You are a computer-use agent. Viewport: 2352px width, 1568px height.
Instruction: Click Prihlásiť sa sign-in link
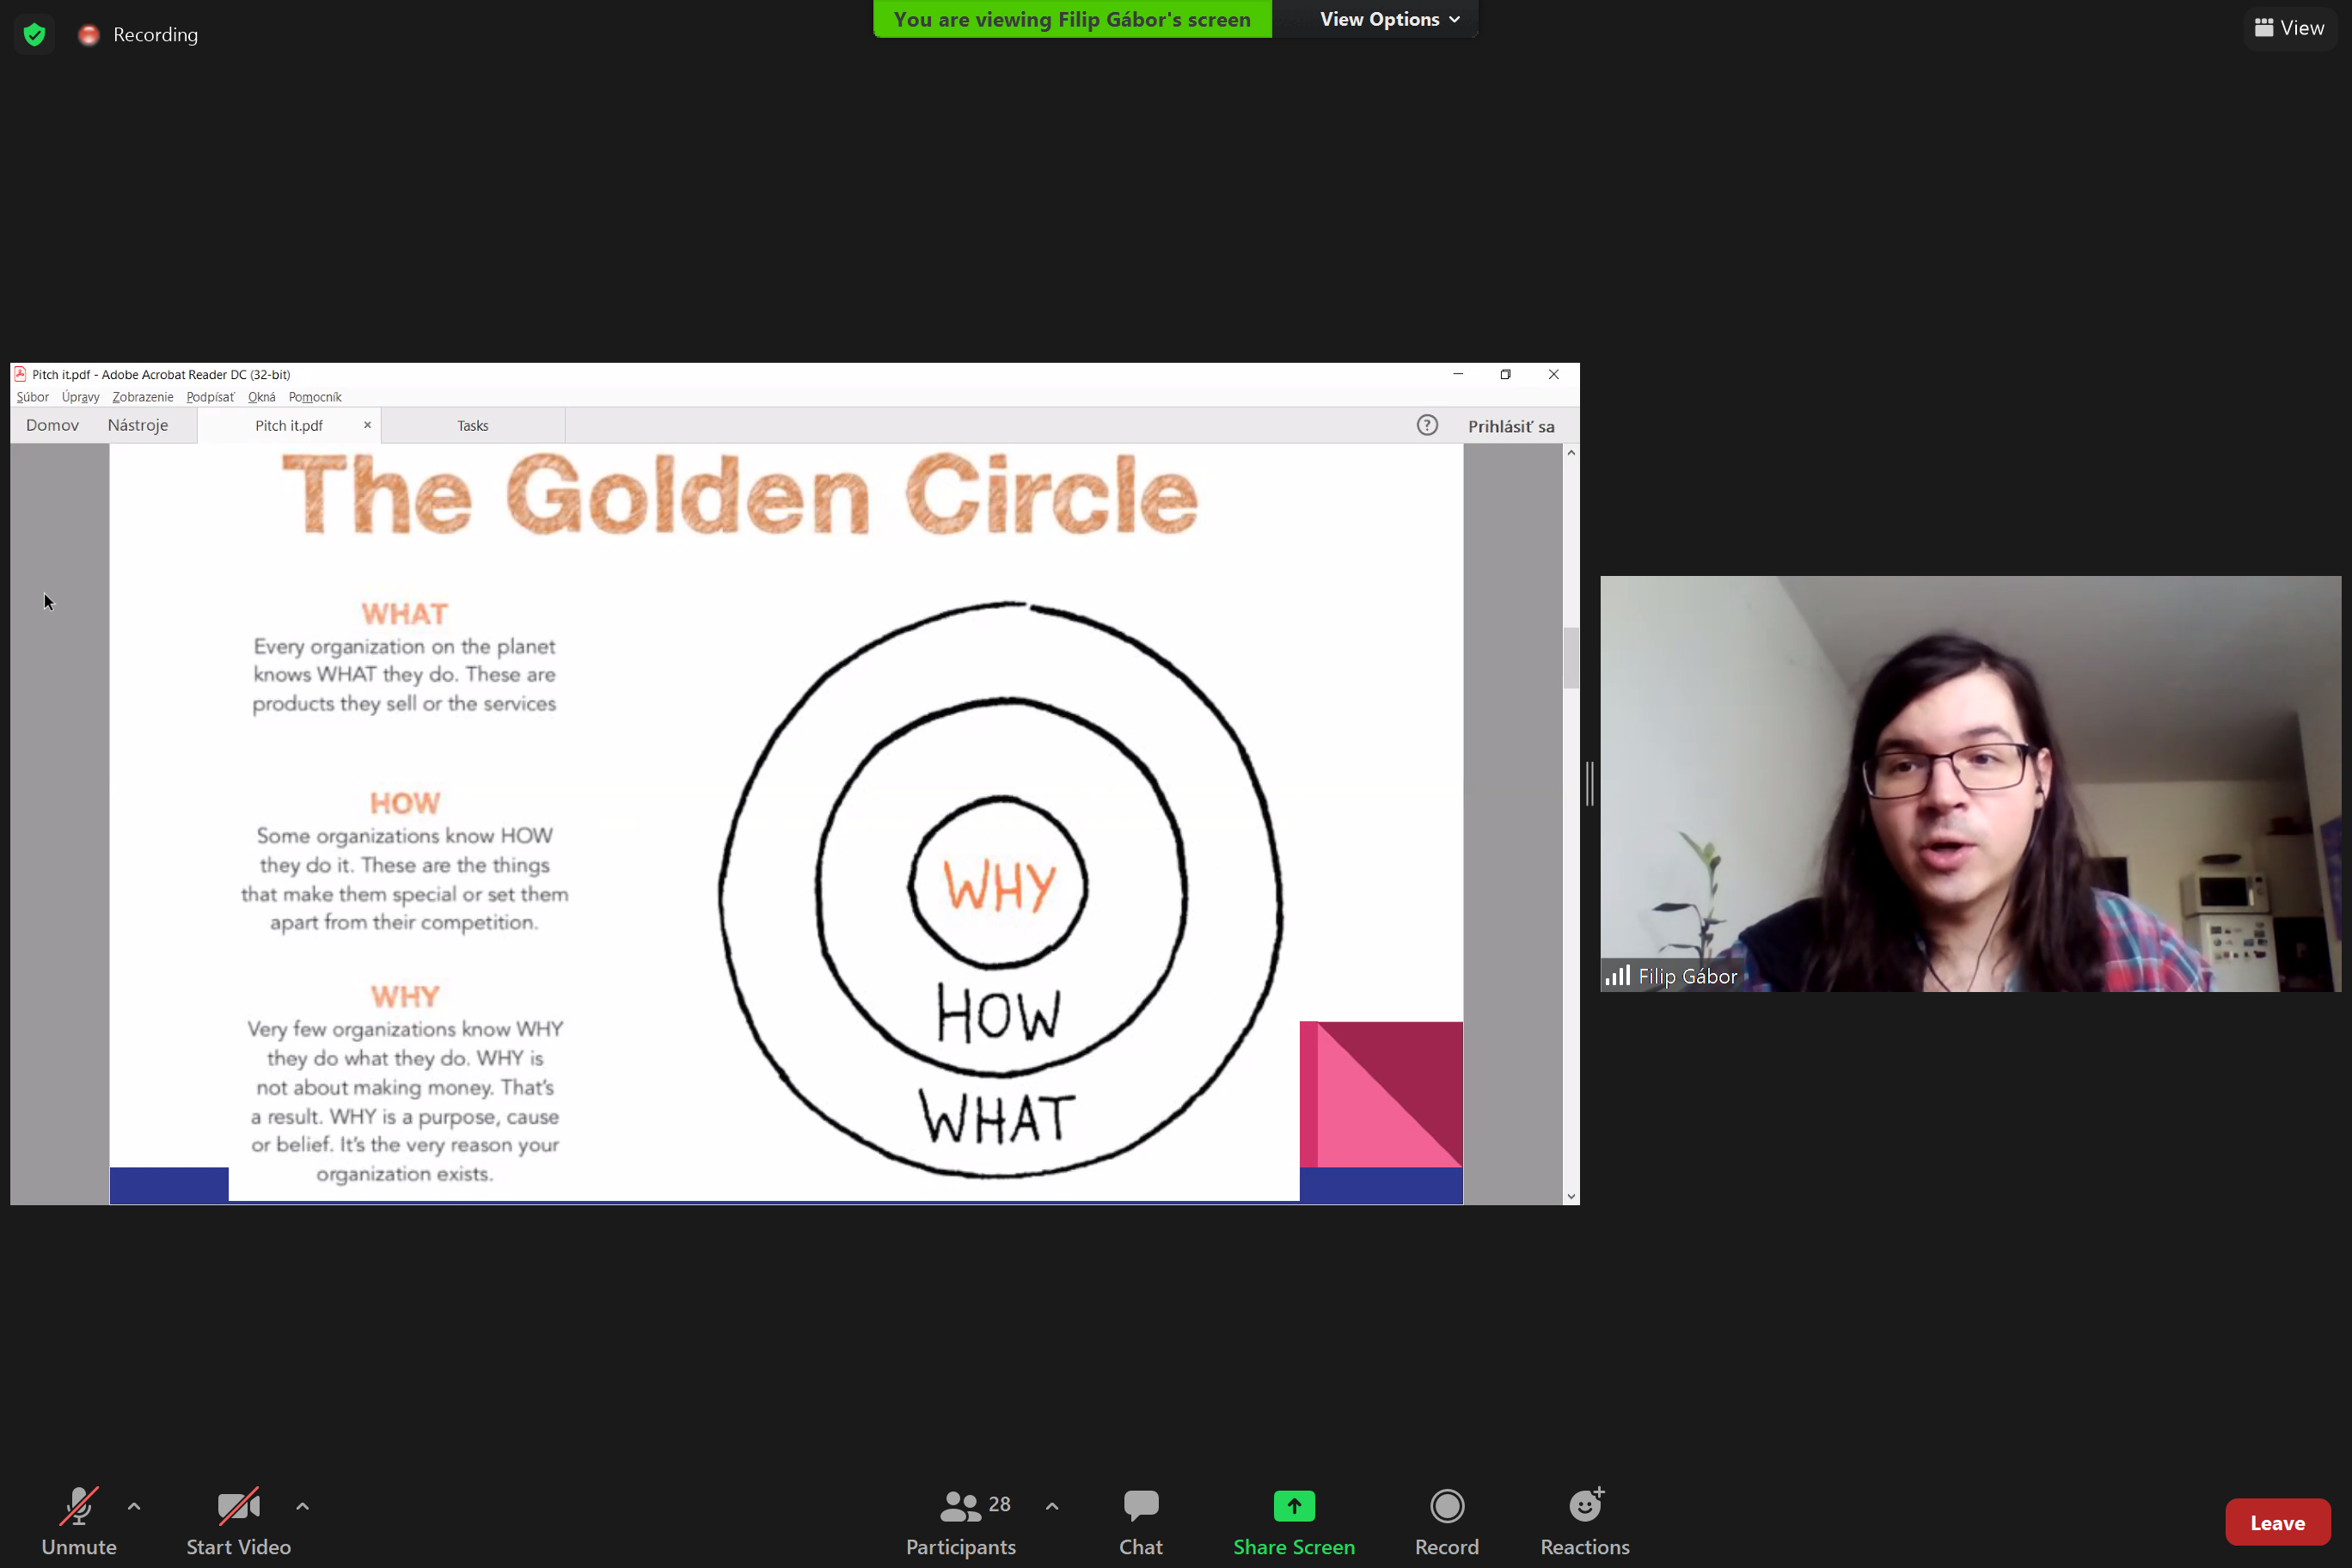click(x=1510, y=426)
